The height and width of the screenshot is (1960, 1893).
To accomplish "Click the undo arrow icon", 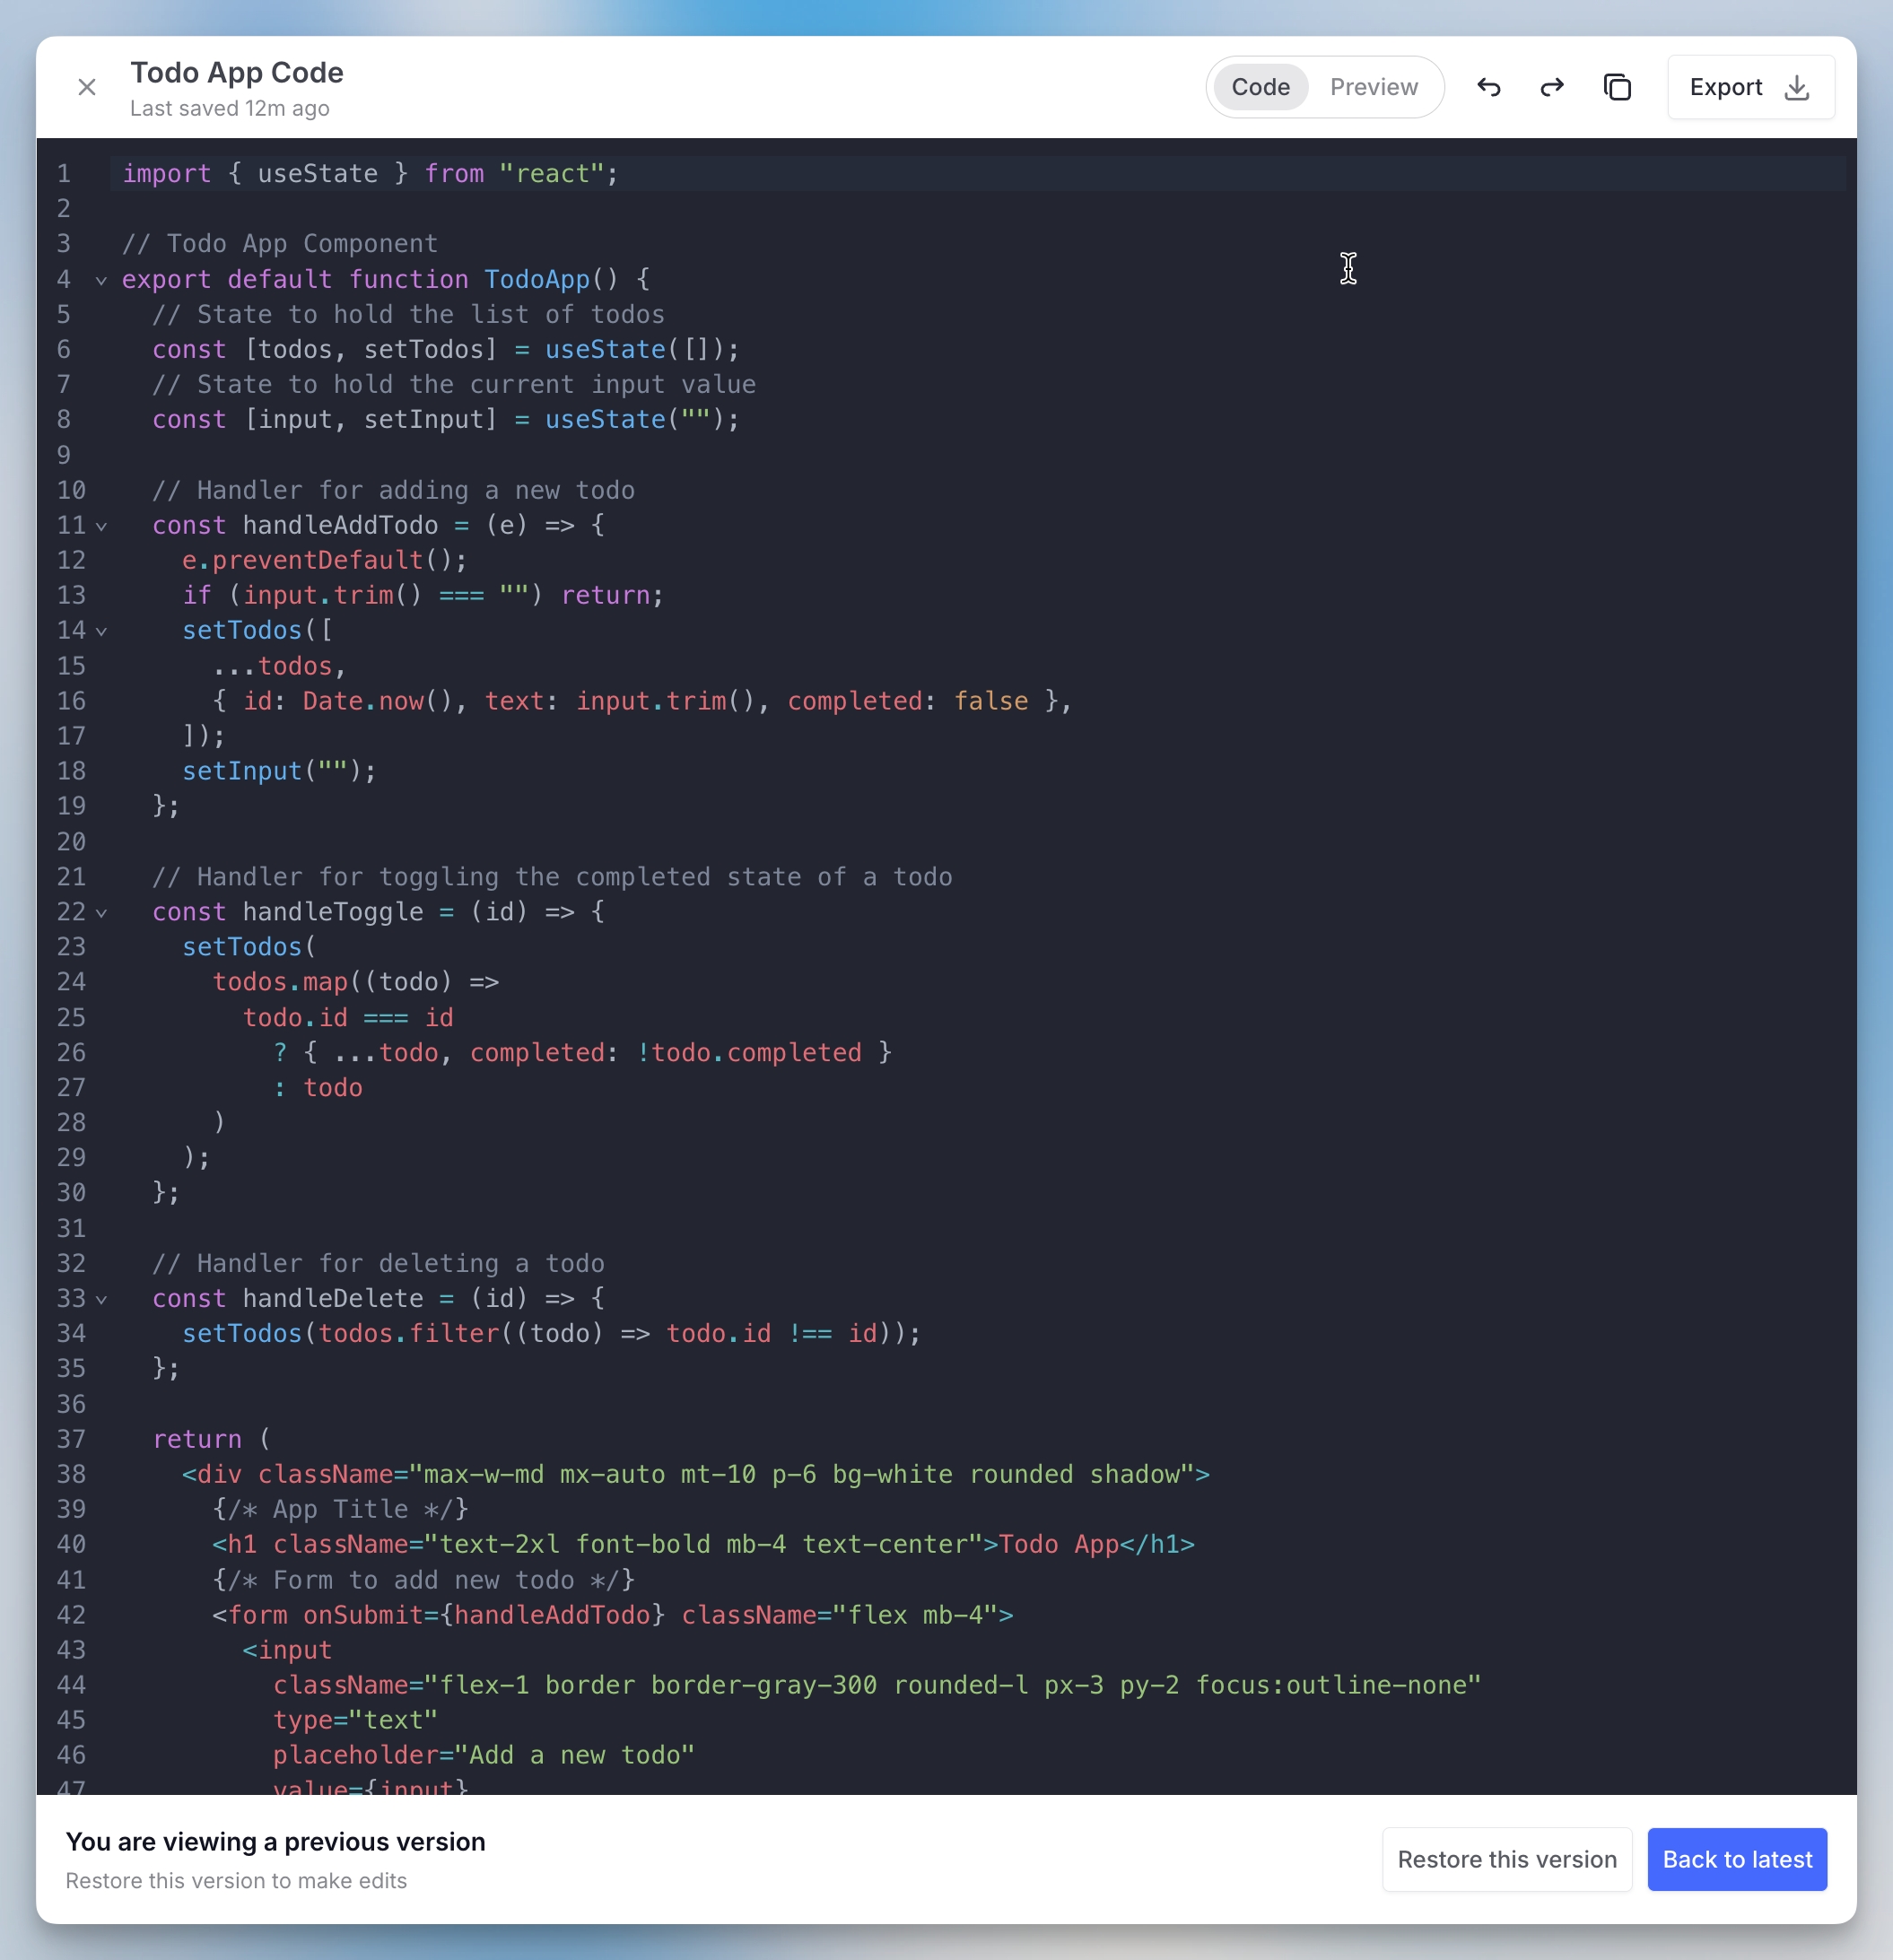I will (x=1488, y=87).
